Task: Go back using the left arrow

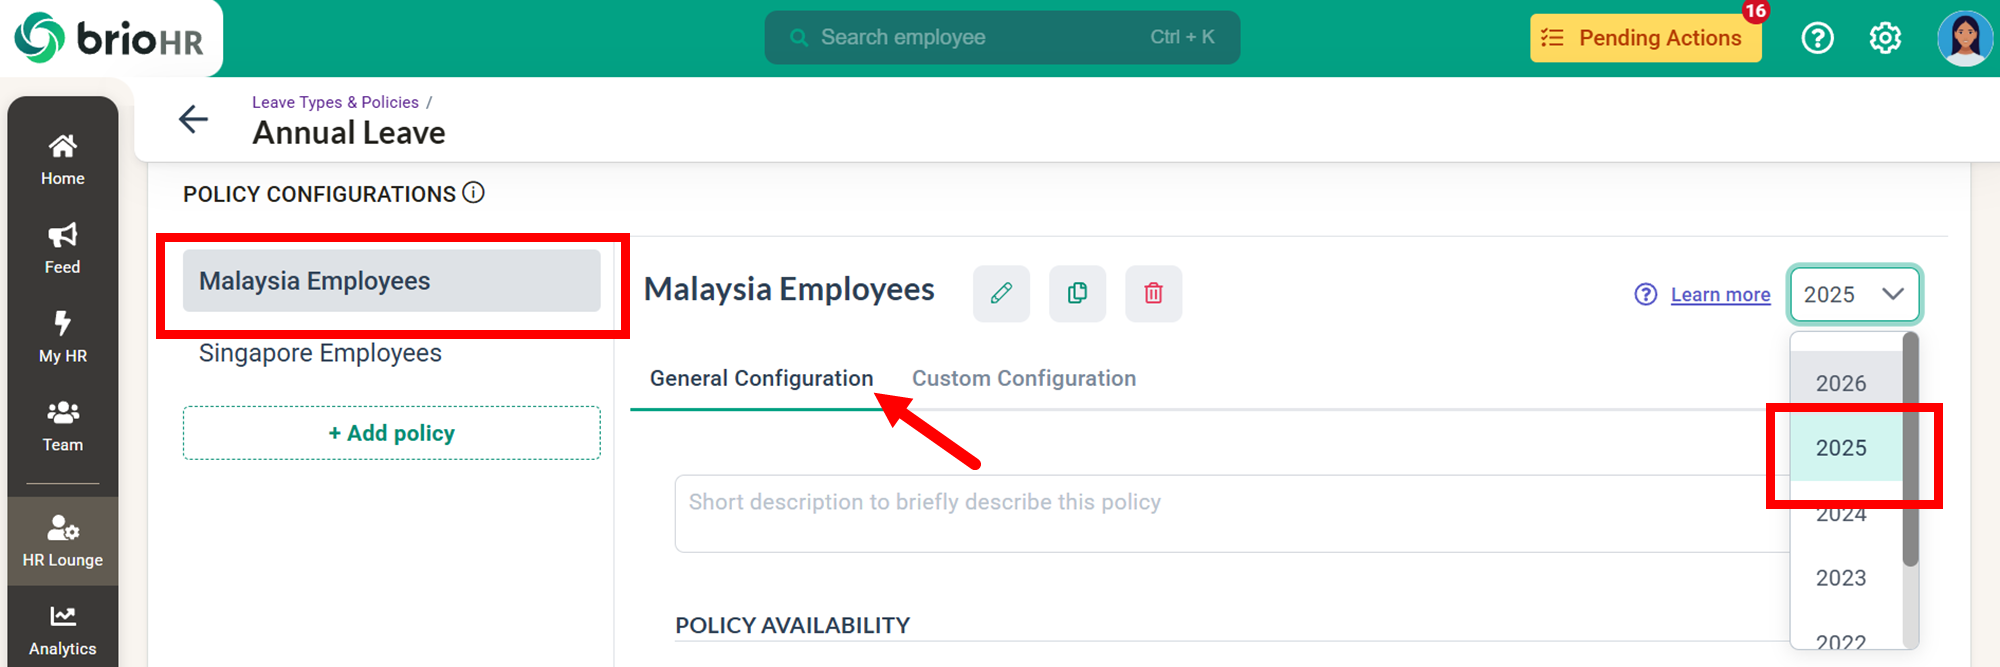Action: 193,119
